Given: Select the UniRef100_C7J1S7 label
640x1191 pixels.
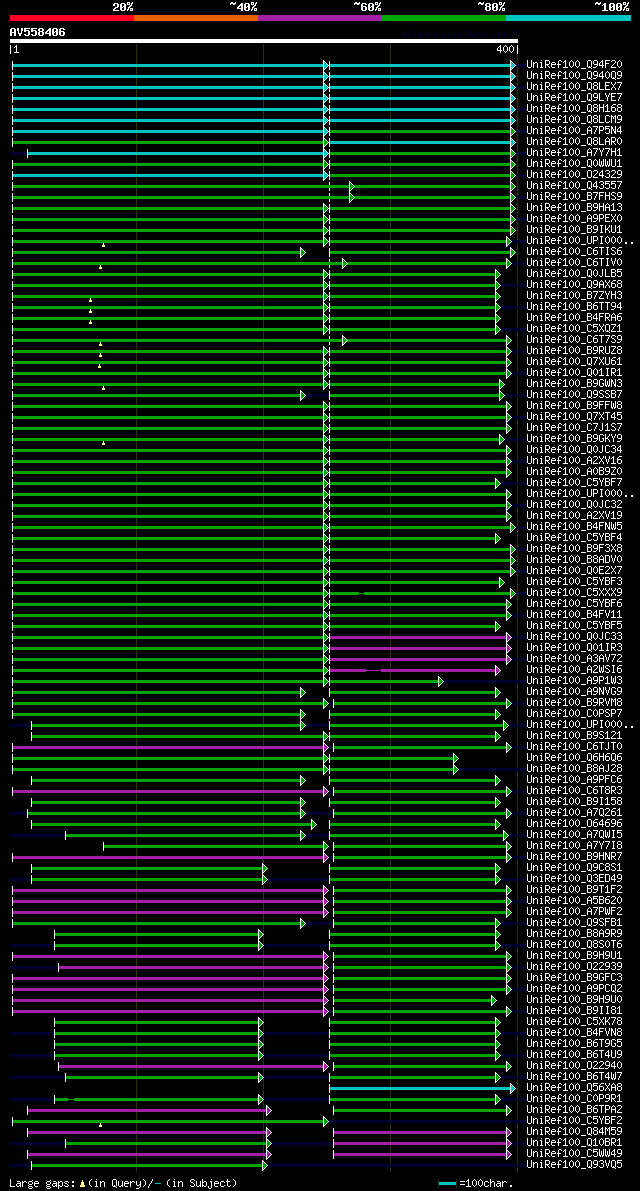Looking at the screenshot, I should point(574,428).
